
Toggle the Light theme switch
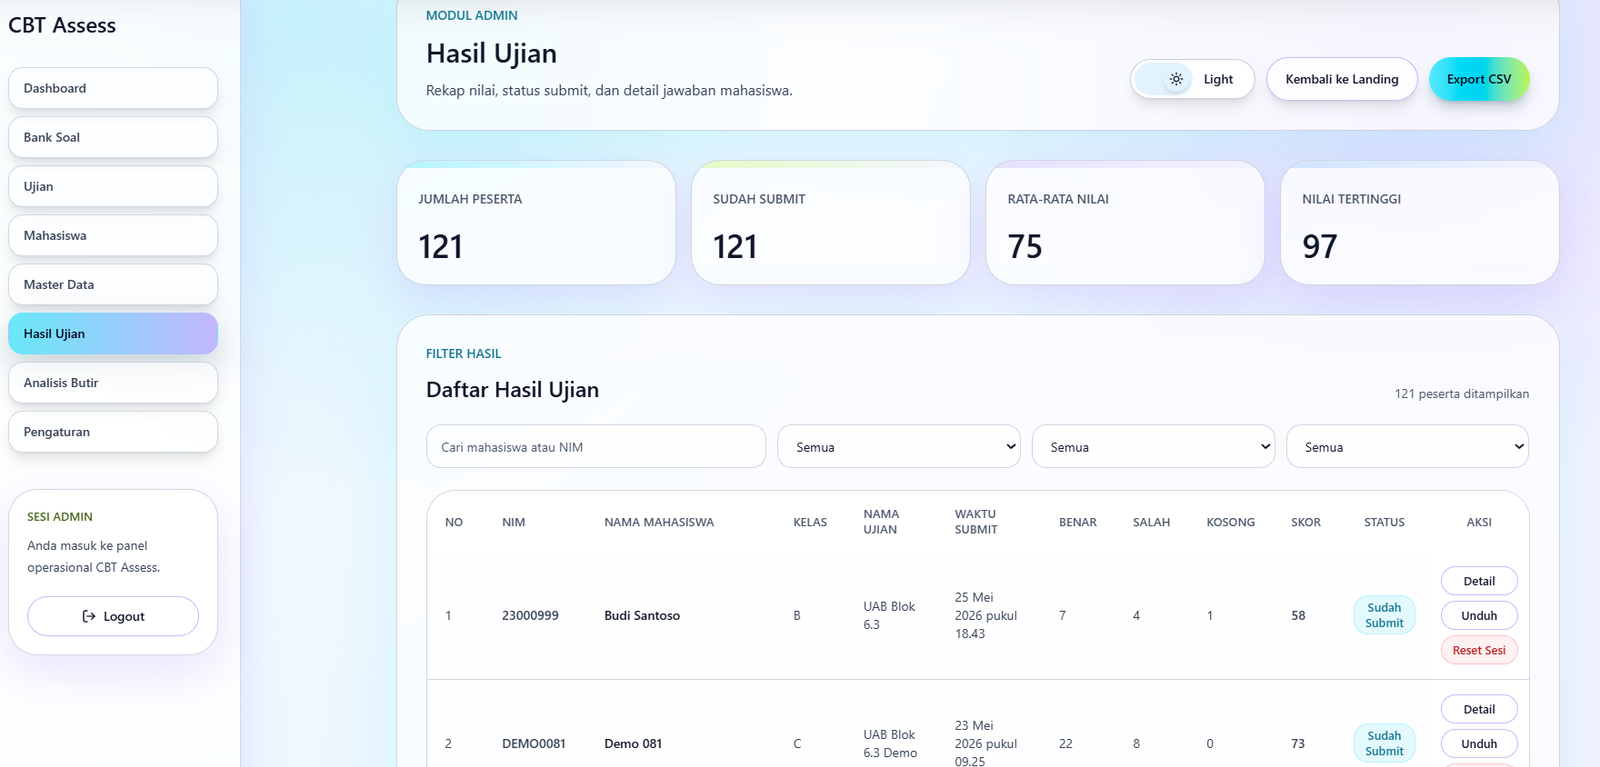[x=1192, y=79]
